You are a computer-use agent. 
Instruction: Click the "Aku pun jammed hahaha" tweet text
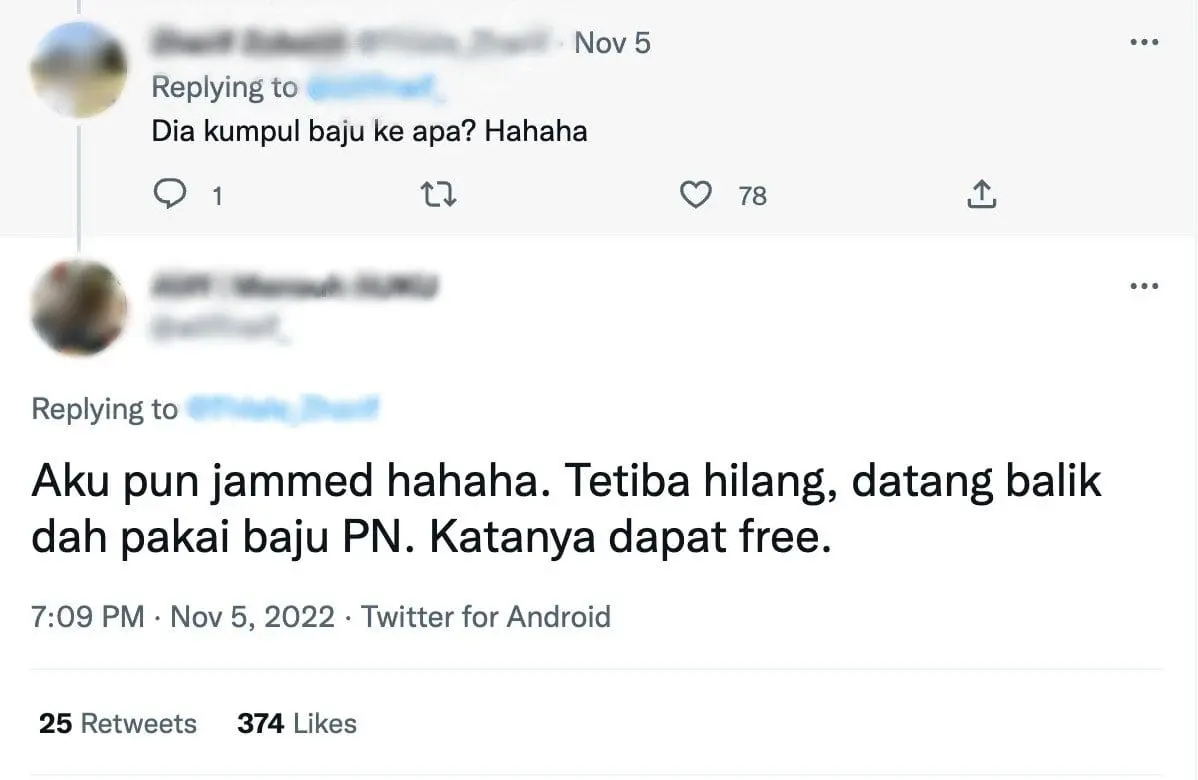tap(565, 510)
